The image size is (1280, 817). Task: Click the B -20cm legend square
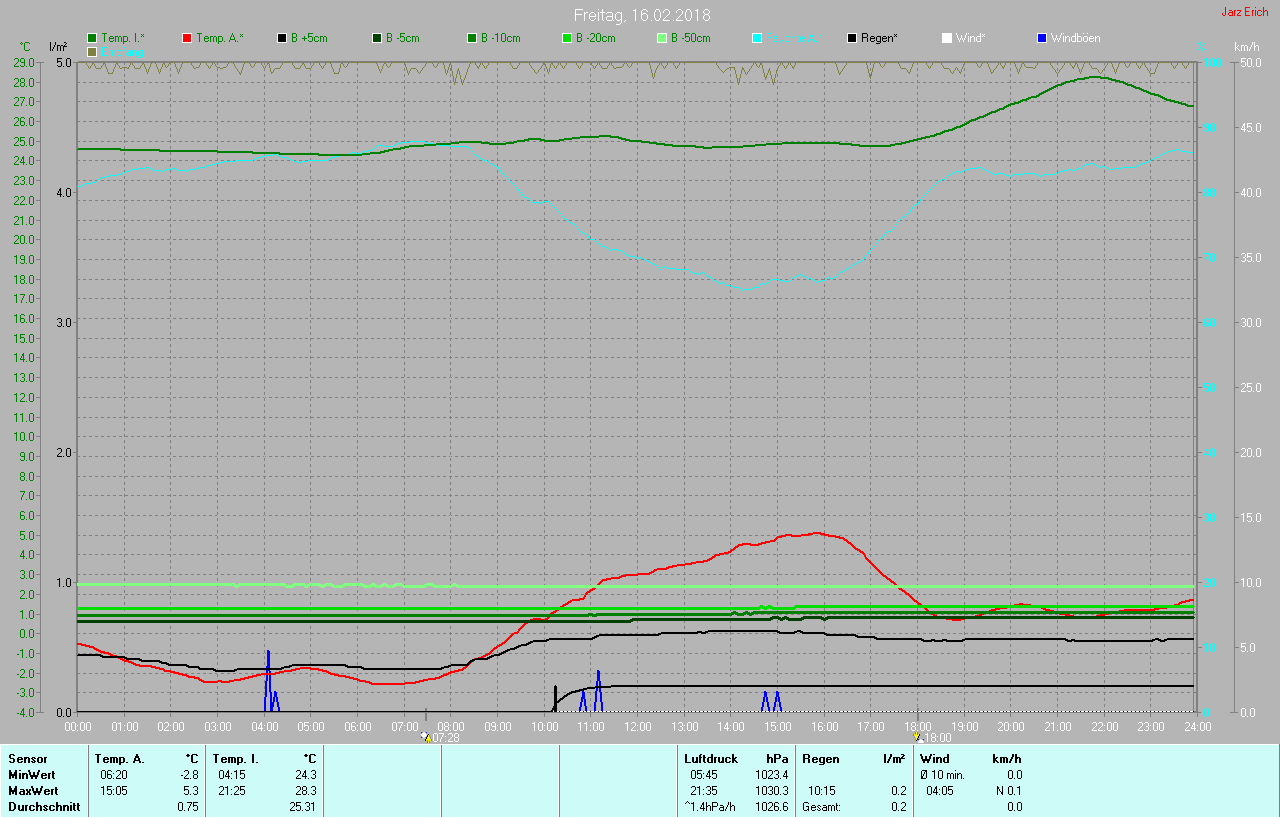click(x=567, y=38)
